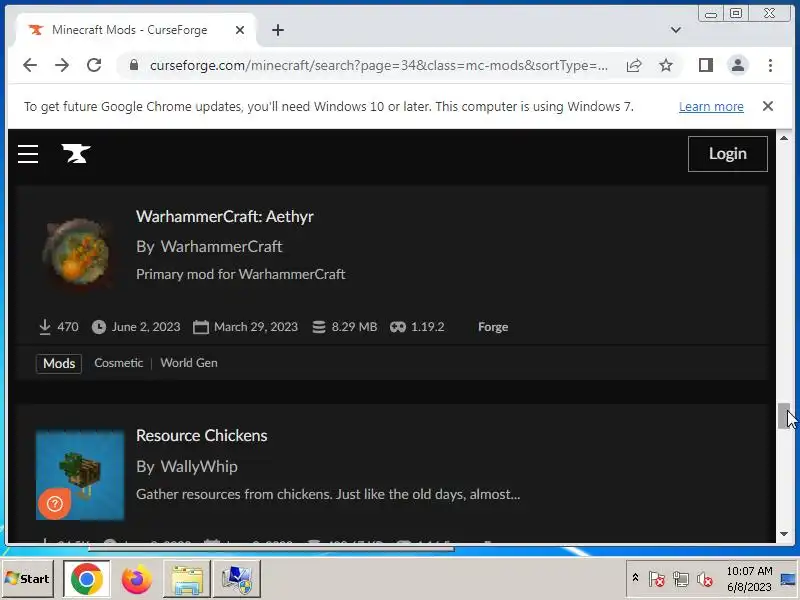Click the clock icon beside June 2, 2023
Image resolution: width=800 pixels, height=600 pixels.
tap(99, 327)
